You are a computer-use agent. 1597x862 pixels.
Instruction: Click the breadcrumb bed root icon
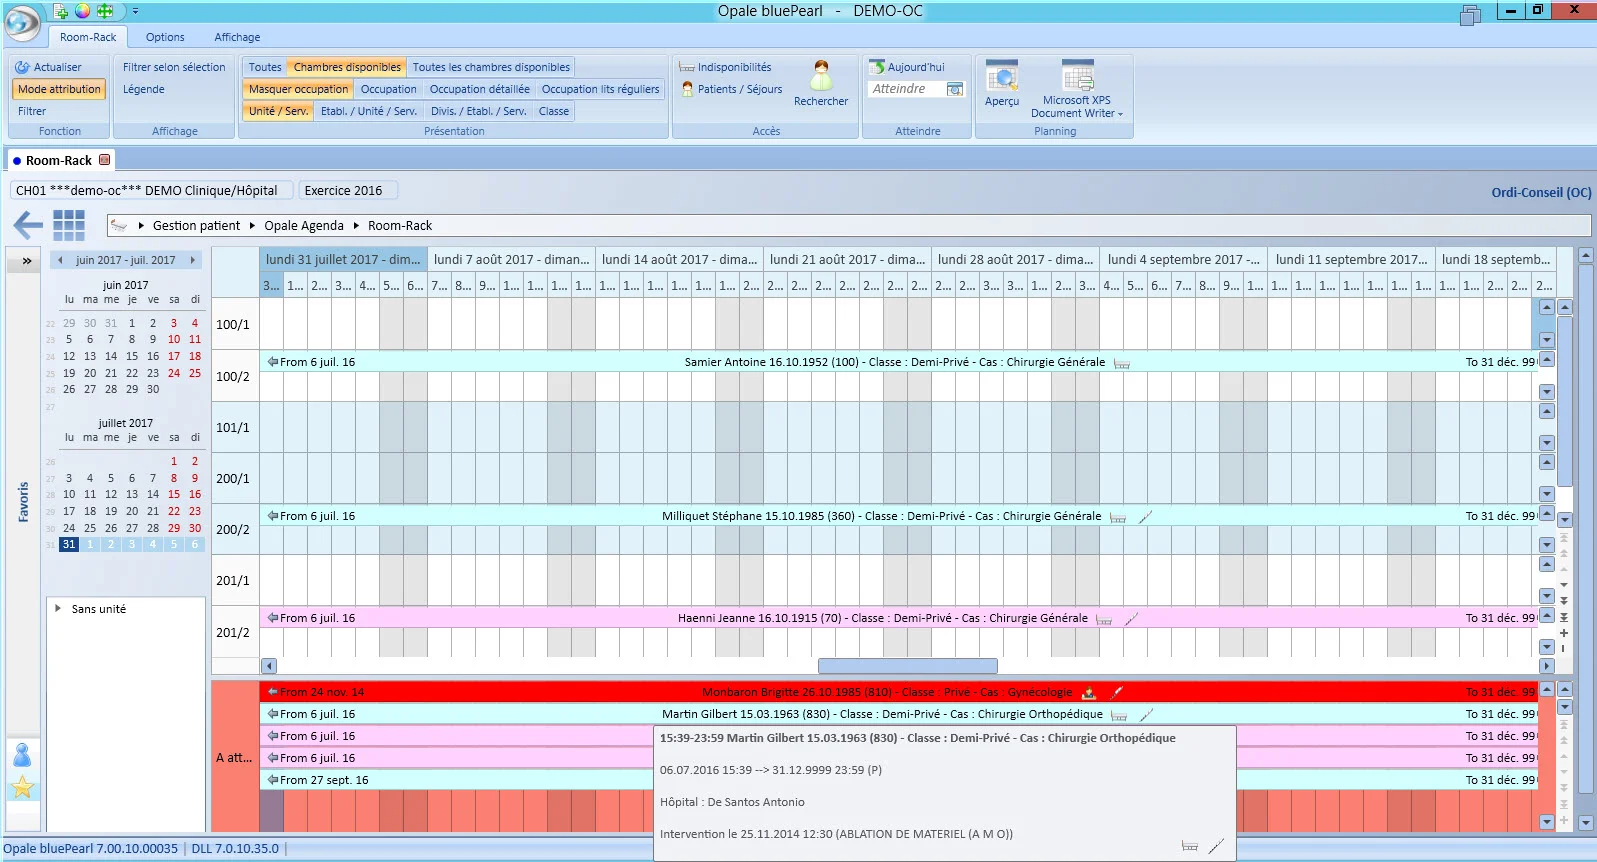point(119,225)
